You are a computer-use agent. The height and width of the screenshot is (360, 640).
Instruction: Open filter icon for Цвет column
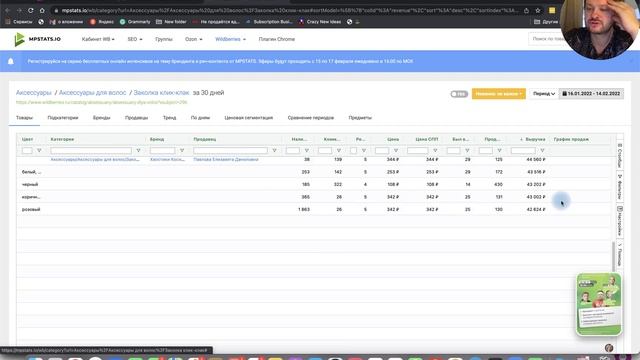point(39,151)
